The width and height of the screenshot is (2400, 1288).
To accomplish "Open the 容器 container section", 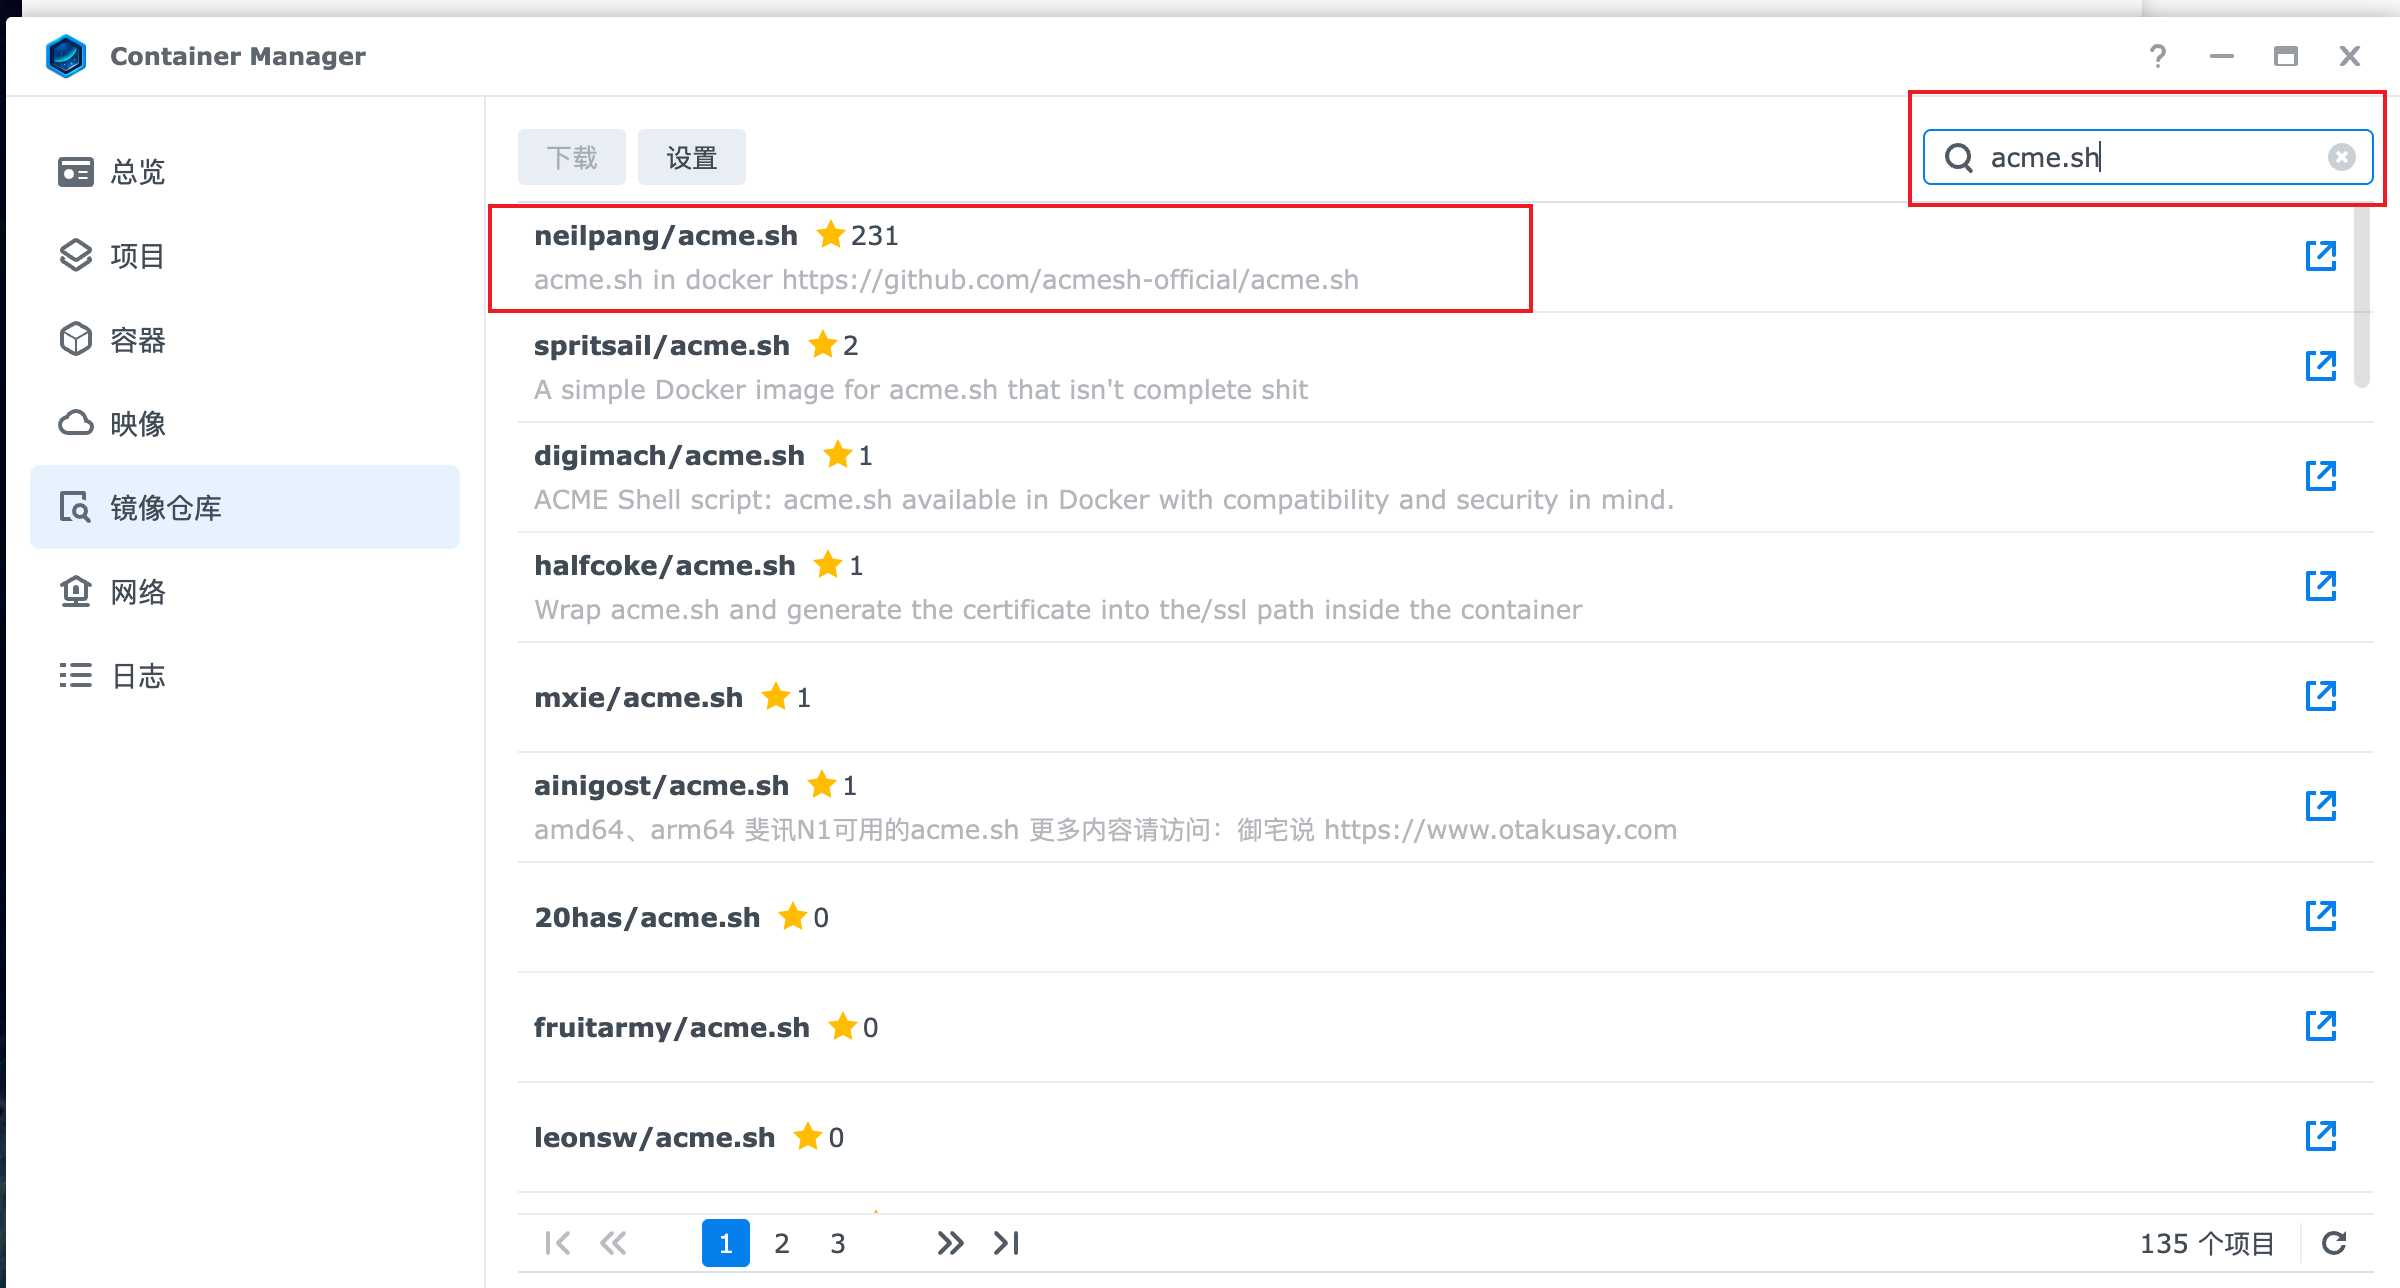I will click(138, 340).
